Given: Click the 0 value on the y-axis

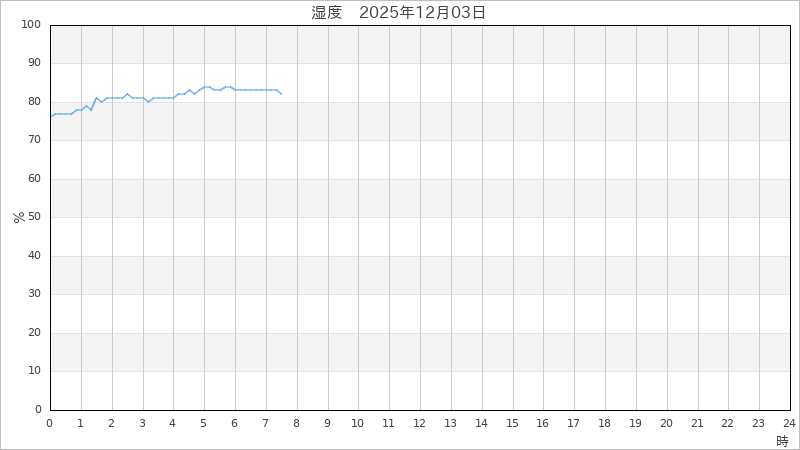Looking at the screenshot, I should click(x=38, y=409).
